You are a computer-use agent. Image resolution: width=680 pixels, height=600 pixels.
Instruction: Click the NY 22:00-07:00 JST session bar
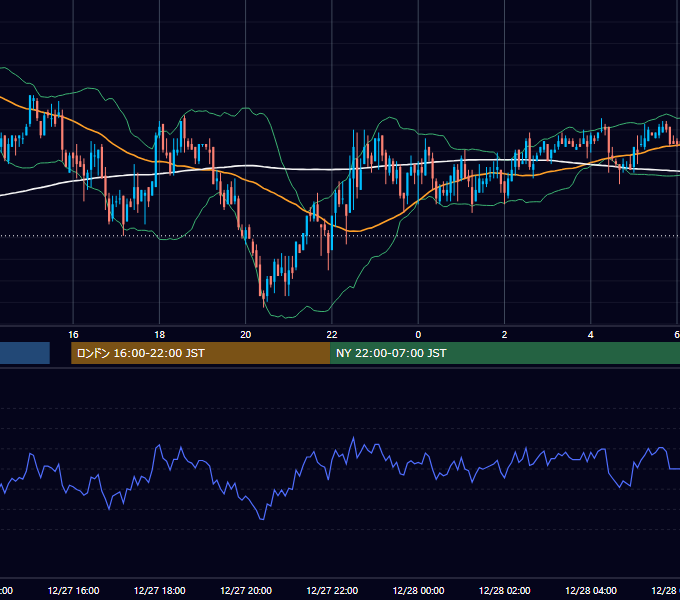[x=505, y=353]
